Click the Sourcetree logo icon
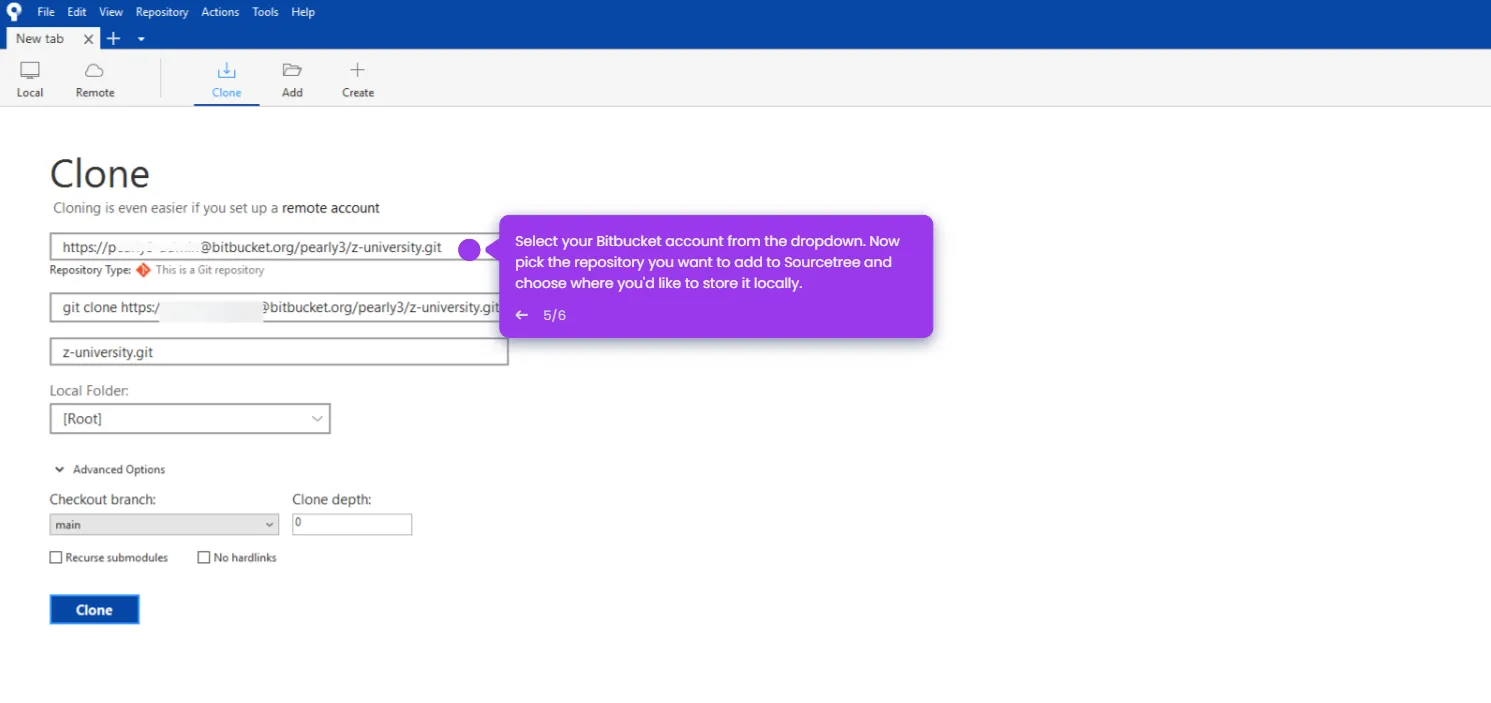 (x=13, y=12)
